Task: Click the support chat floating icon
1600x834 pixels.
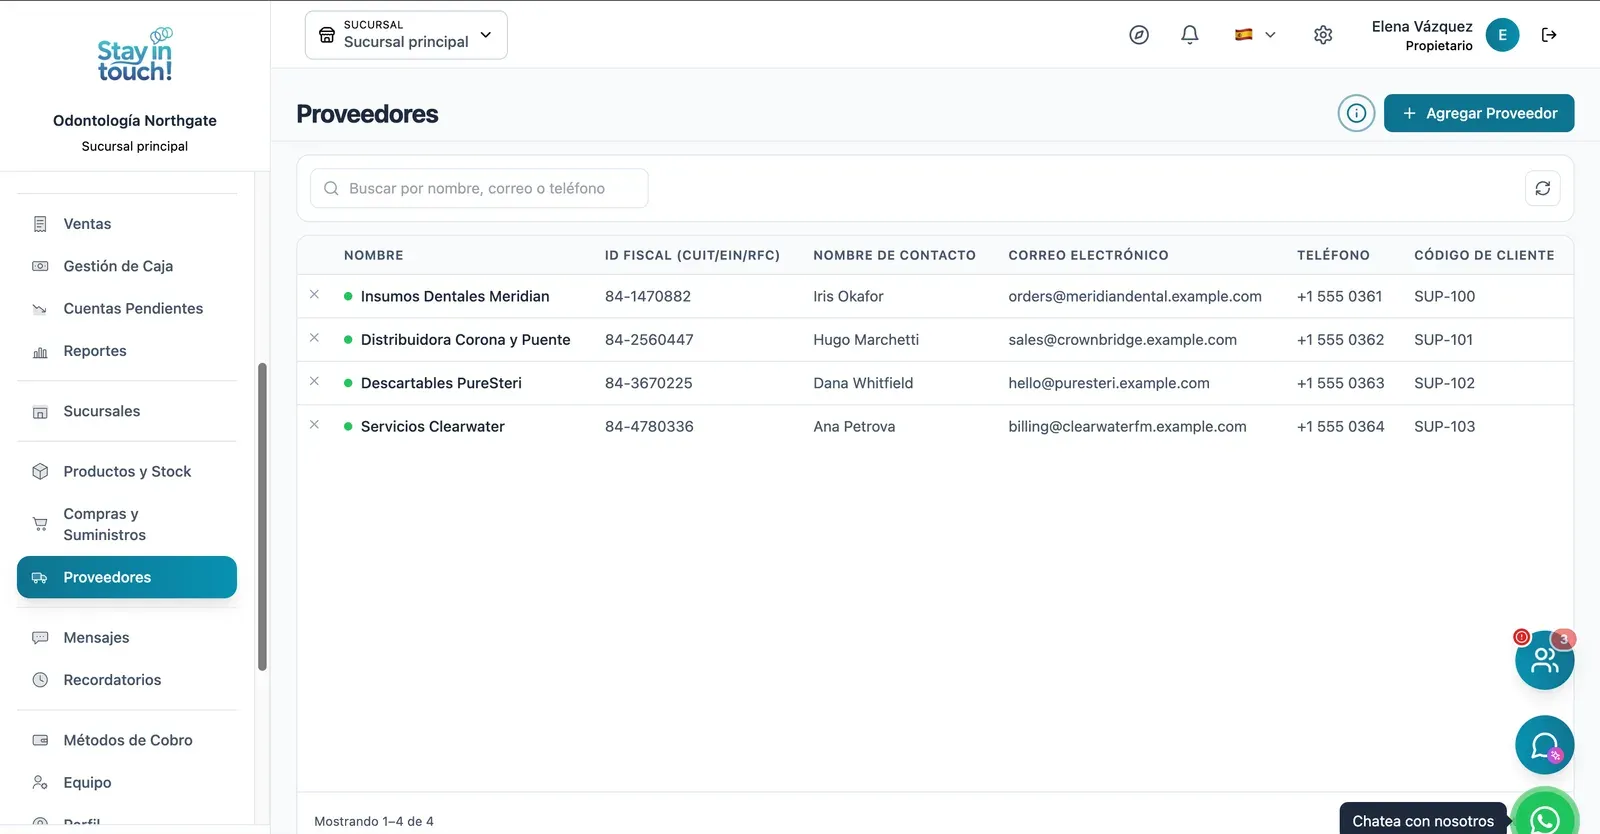Action: coord(1545,745)
